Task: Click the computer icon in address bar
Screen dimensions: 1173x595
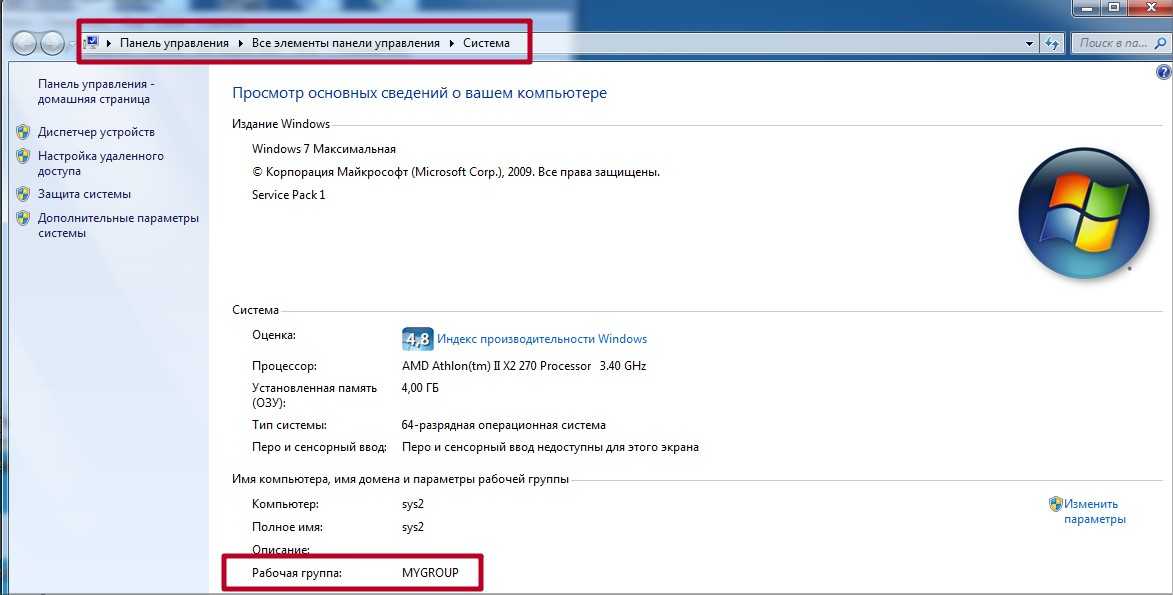Action: coord(92,43)
